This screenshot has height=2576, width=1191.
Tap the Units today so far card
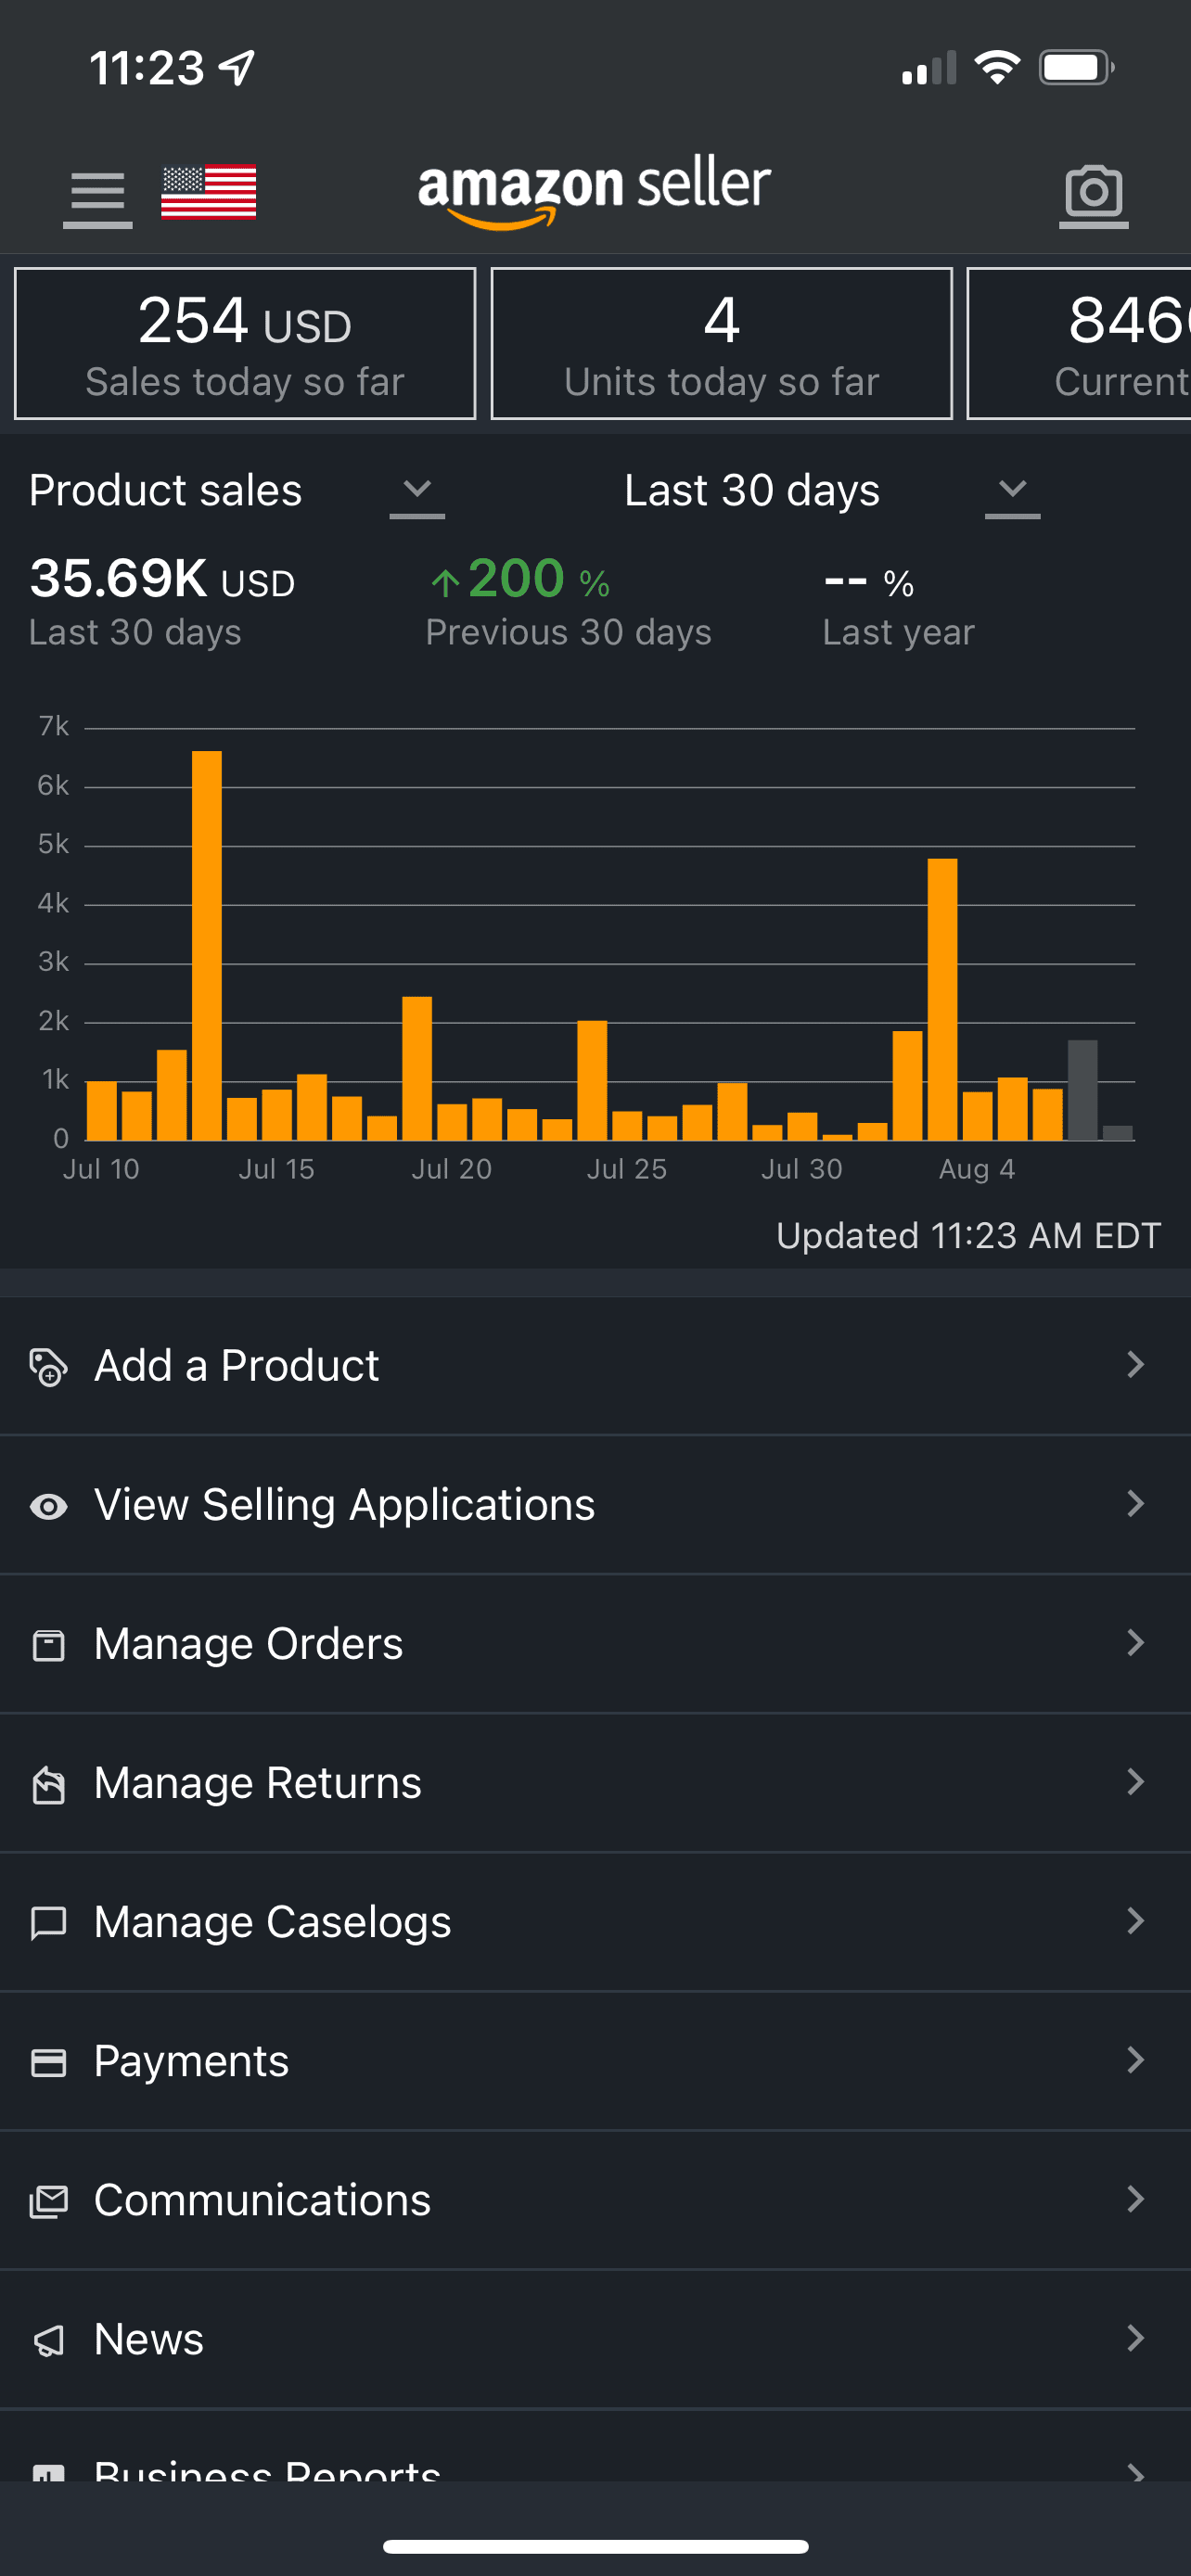click(x=721, y=343)
